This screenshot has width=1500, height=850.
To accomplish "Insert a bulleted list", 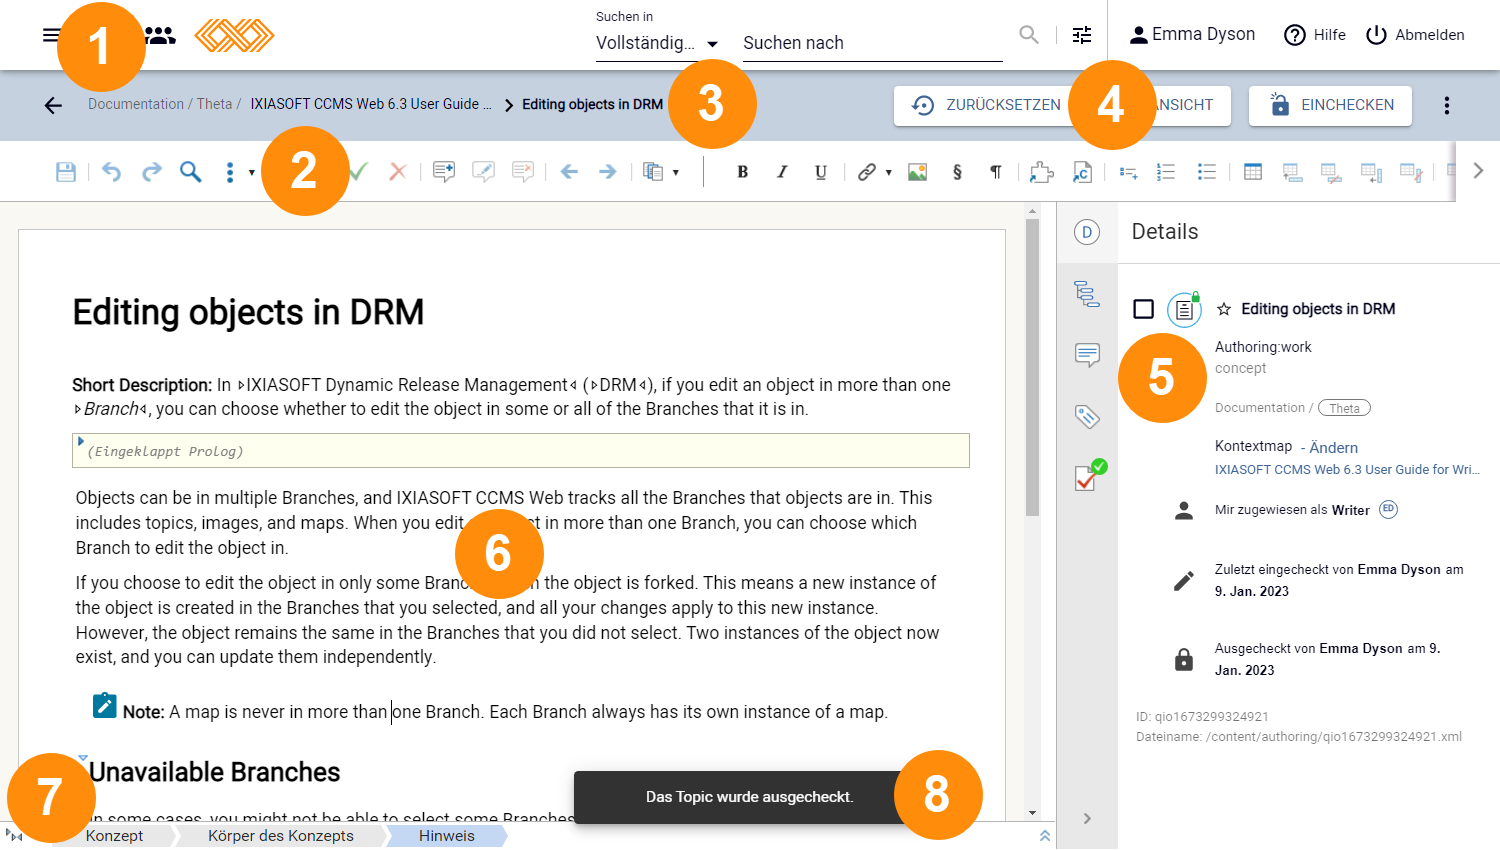I will (1207, 172).
